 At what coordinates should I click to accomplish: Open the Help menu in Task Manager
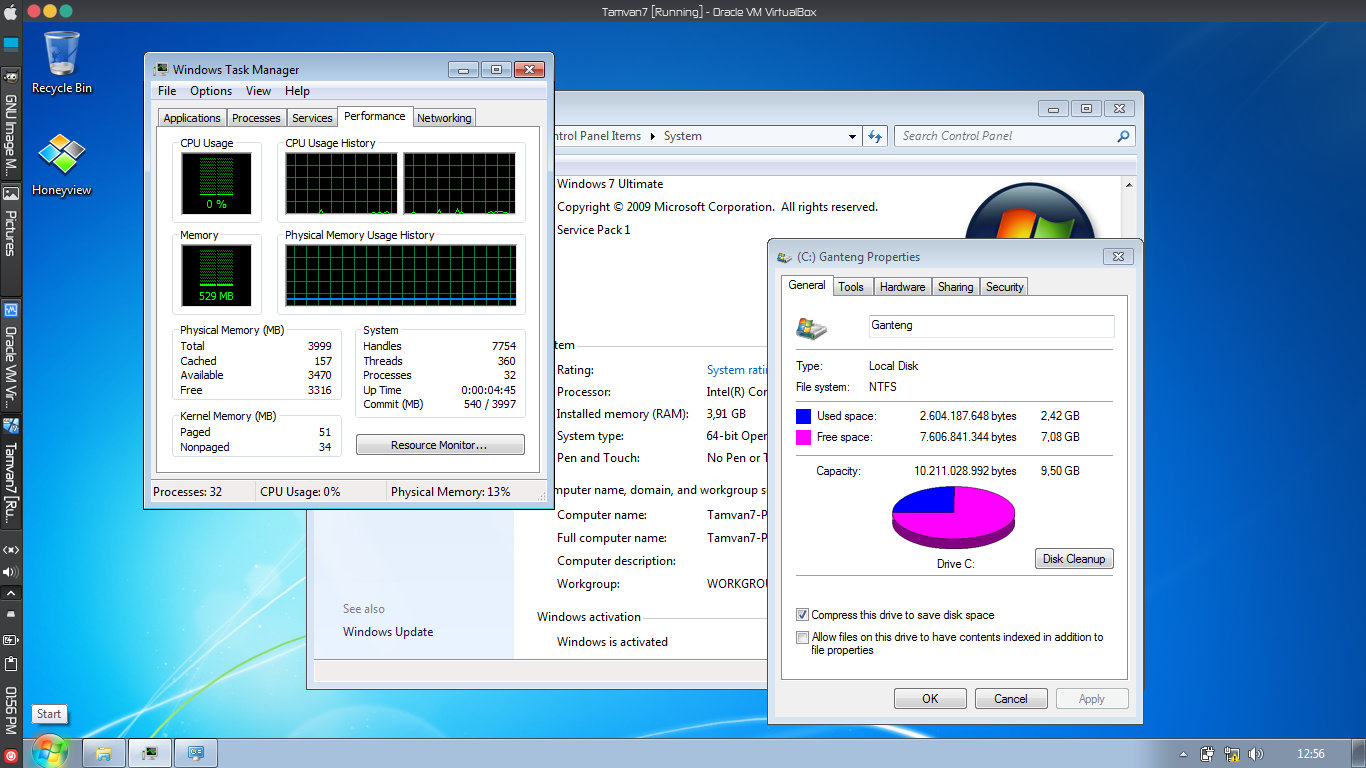point(297,91)
